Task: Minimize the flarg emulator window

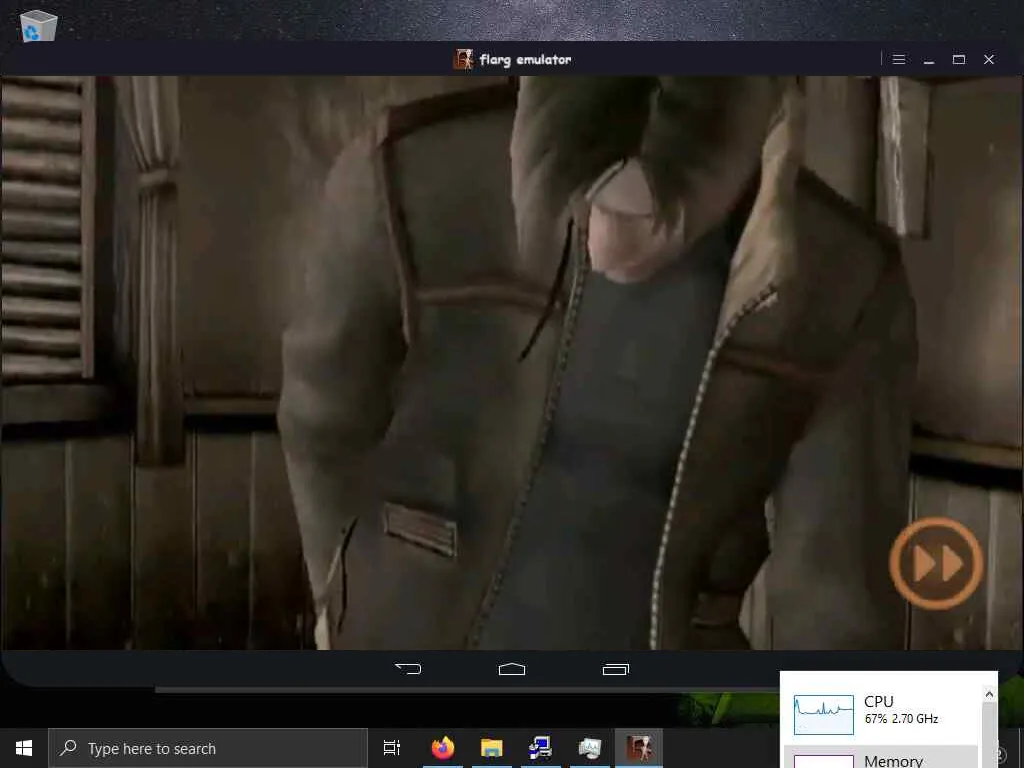Action: (929, 59)
